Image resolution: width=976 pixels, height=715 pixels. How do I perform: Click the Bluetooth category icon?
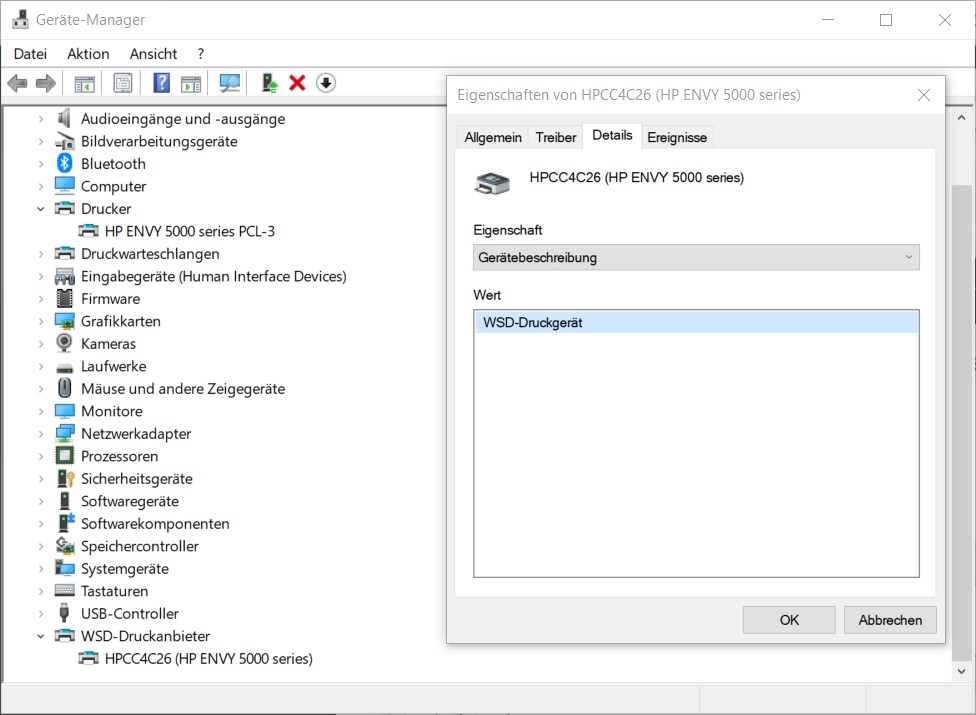(x=65, y=163)
